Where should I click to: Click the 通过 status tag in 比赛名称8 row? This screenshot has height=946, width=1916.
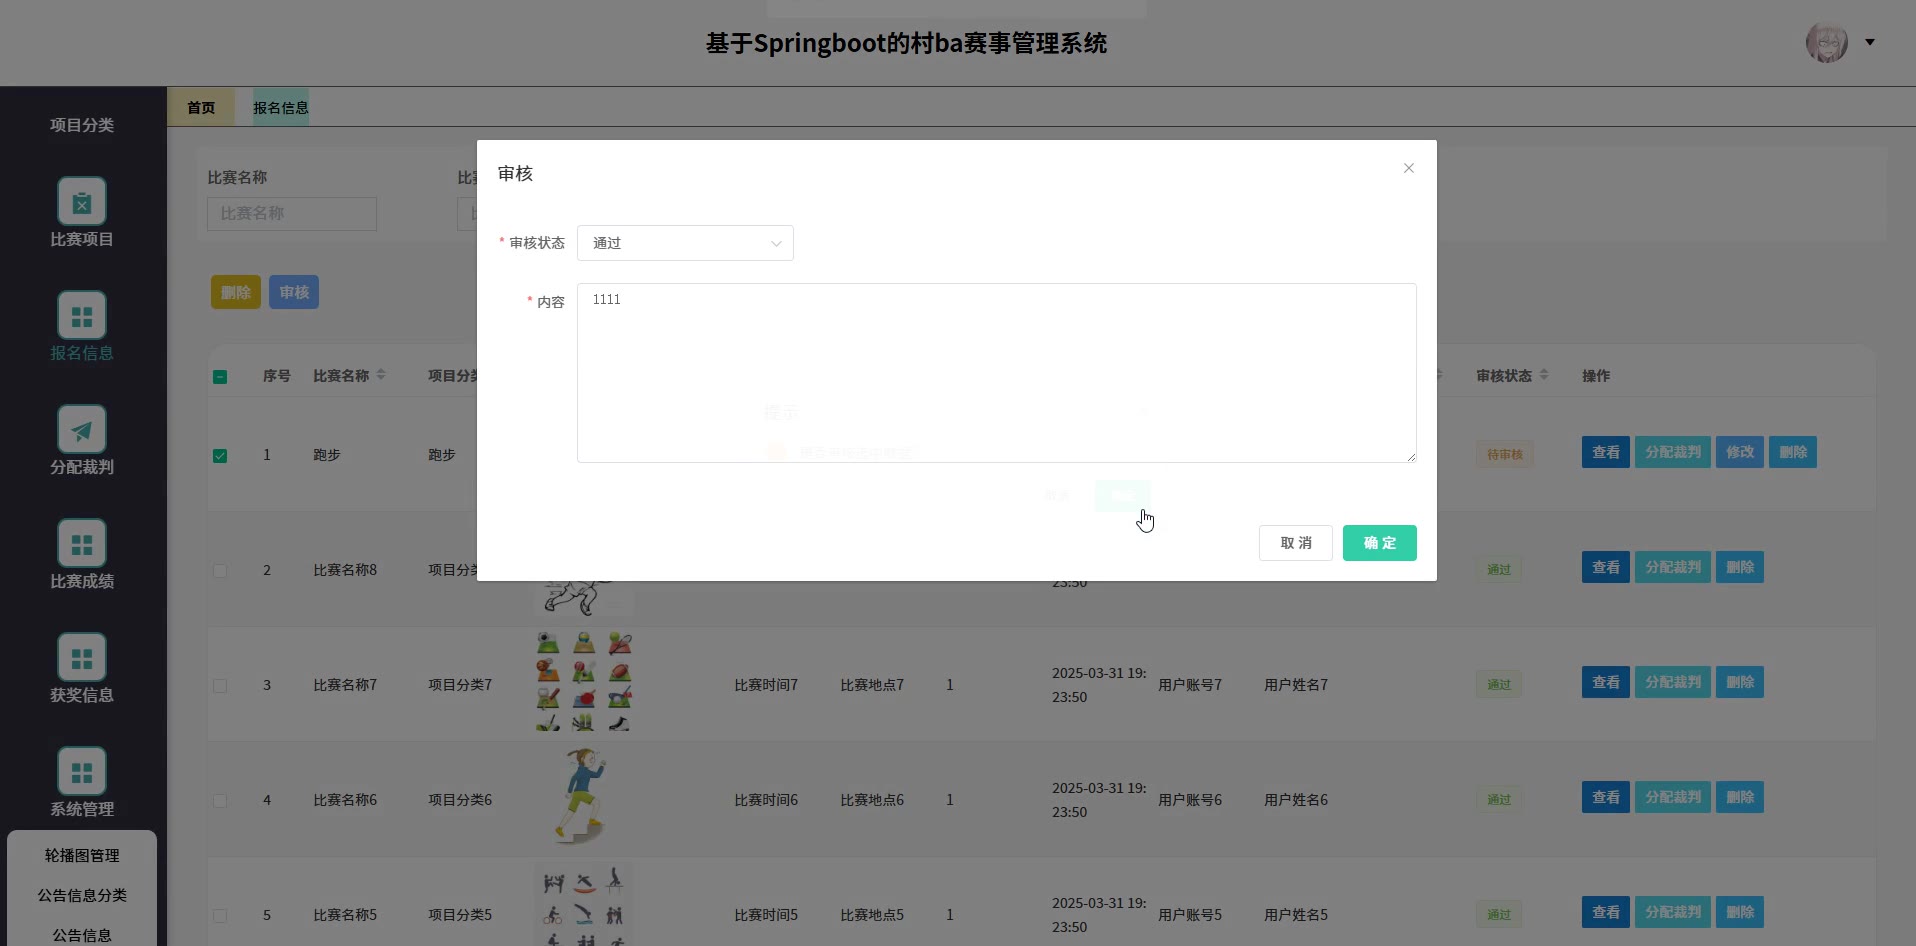tap(1499, 570)
